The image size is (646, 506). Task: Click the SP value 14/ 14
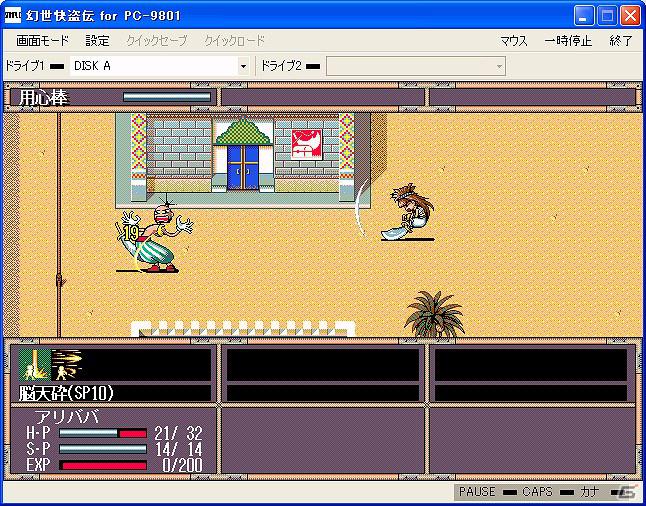178,450
